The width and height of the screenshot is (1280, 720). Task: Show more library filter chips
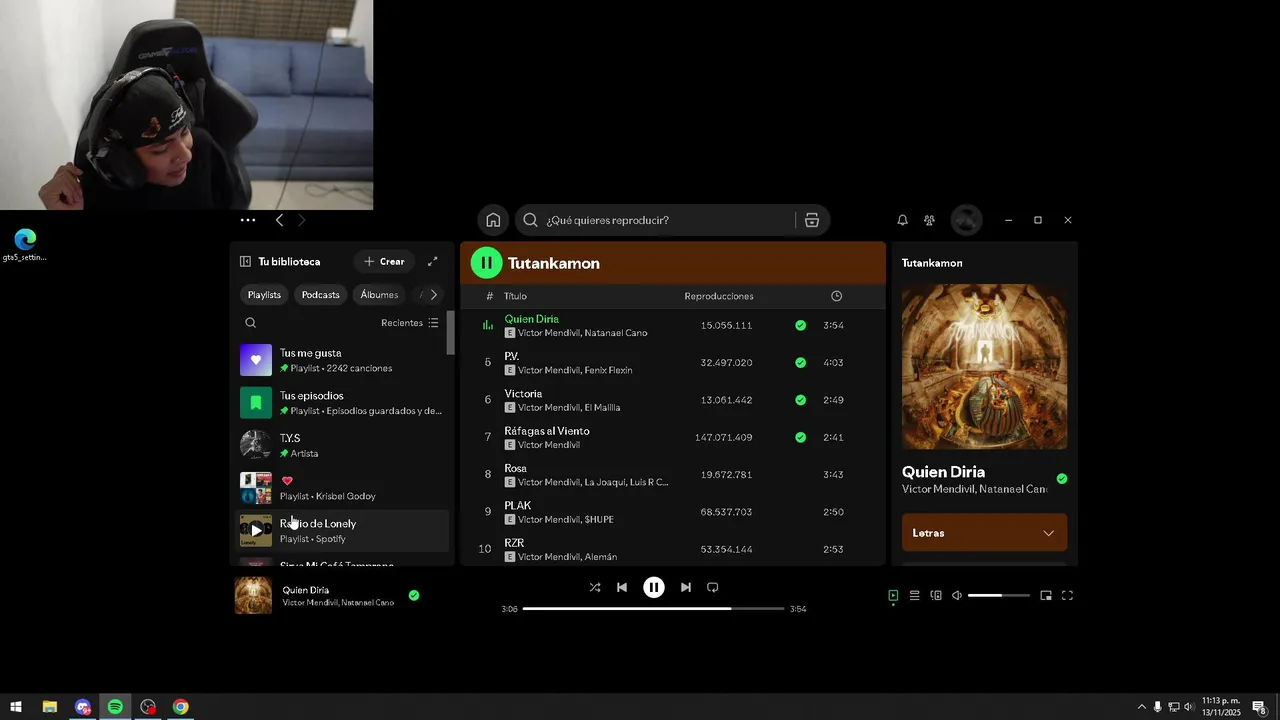pos(433,295)
